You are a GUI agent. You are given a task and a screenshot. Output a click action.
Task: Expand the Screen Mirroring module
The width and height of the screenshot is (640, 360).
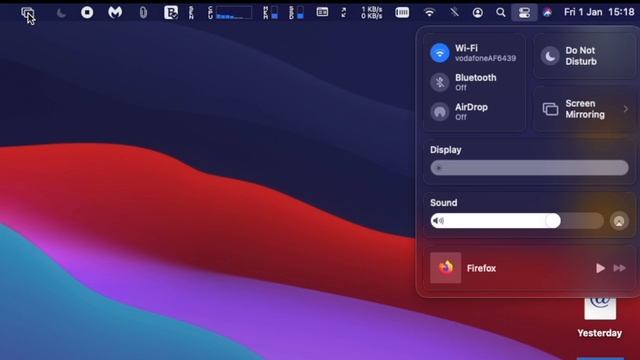[585, 109]
